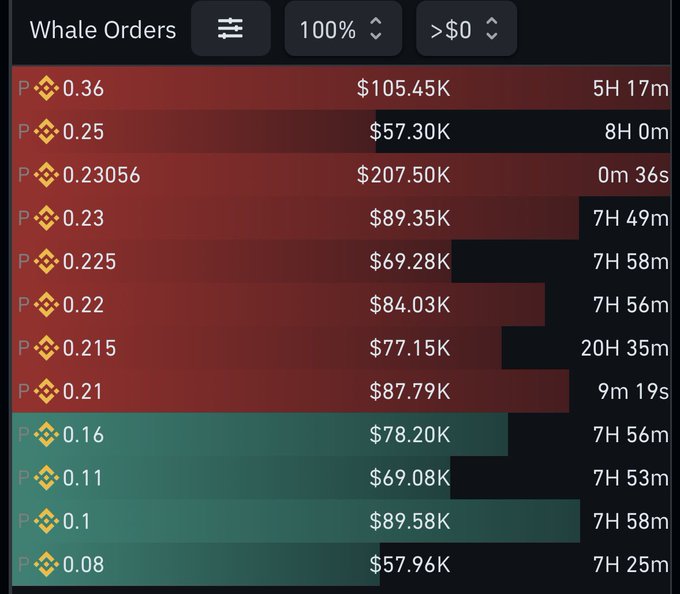The height and width of the screenshot is (594, 680).
Task: Click the $105.45K order value
Action: coord(404,88)
